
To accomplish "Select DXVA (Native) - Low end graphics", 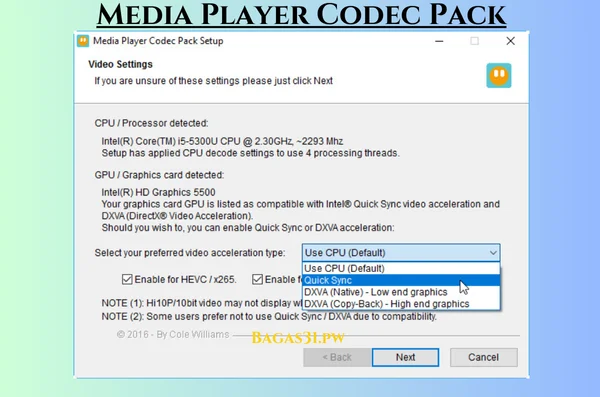I will [401, 292].
